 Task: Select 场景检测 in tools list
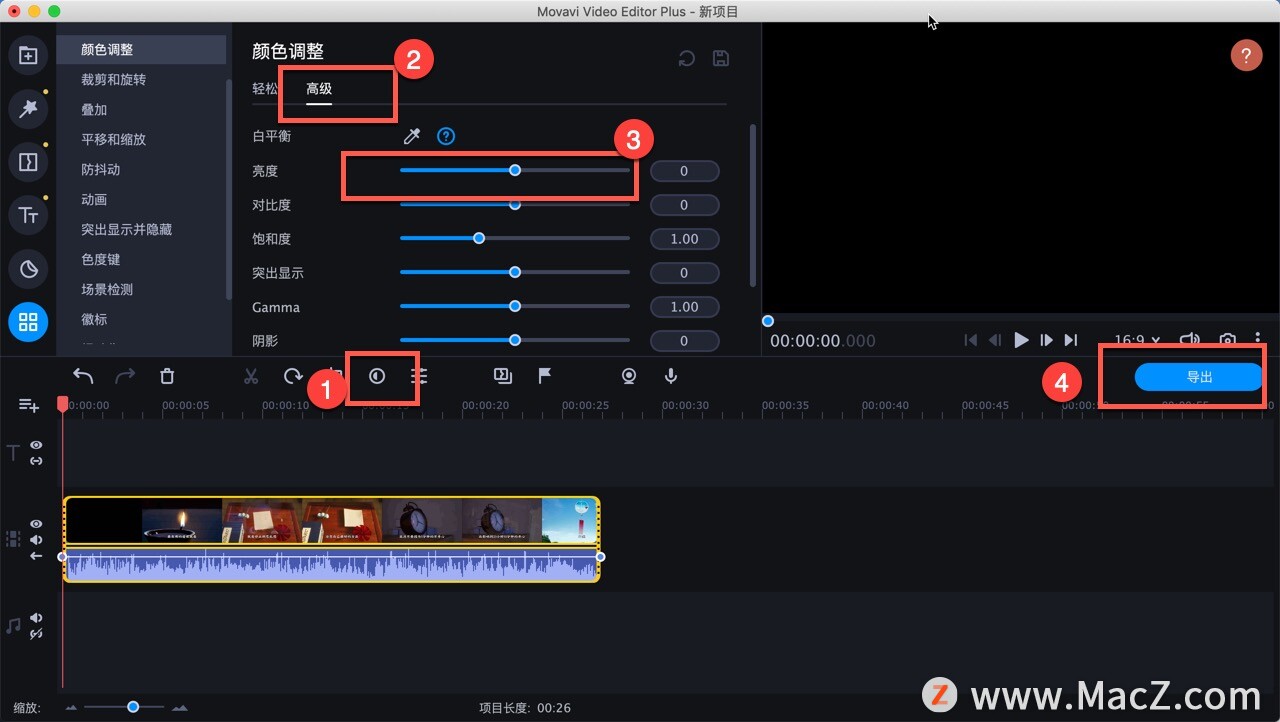click(x=141, y=289)
